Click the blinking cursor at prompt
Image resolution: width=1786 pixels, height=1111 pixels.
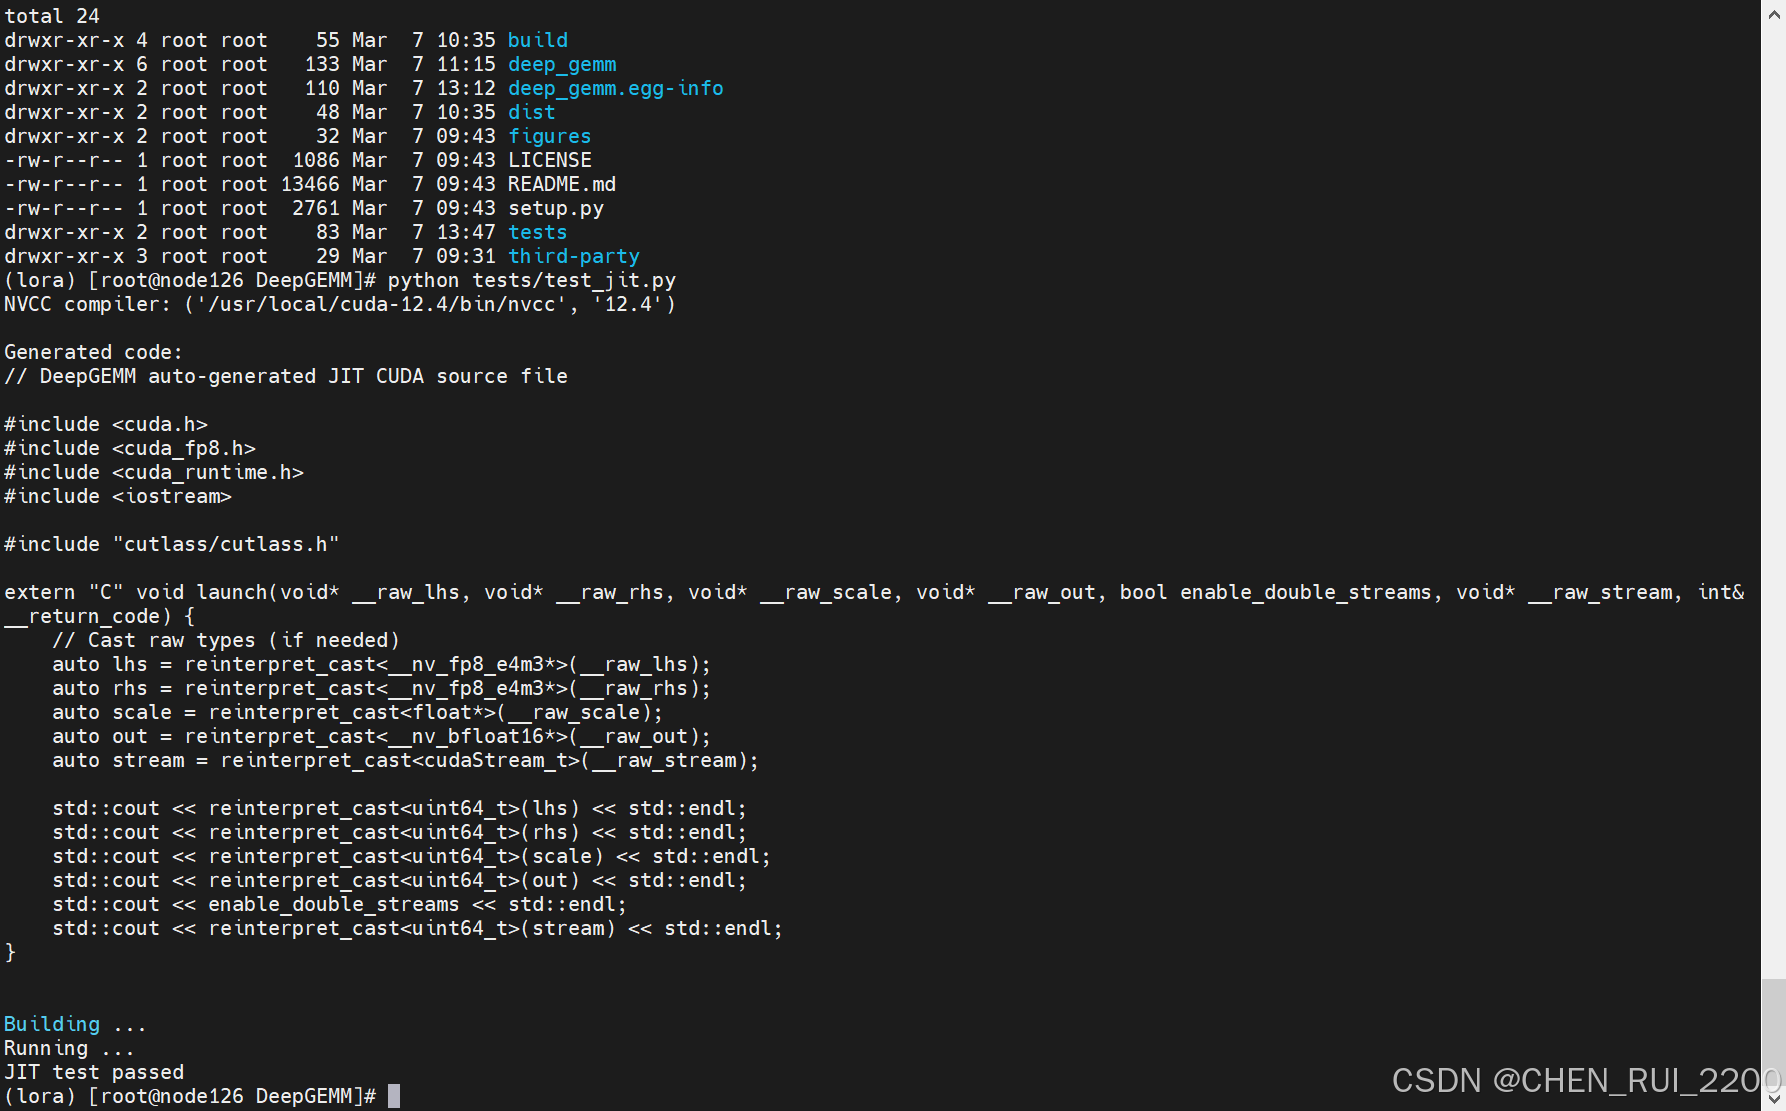394,1096
